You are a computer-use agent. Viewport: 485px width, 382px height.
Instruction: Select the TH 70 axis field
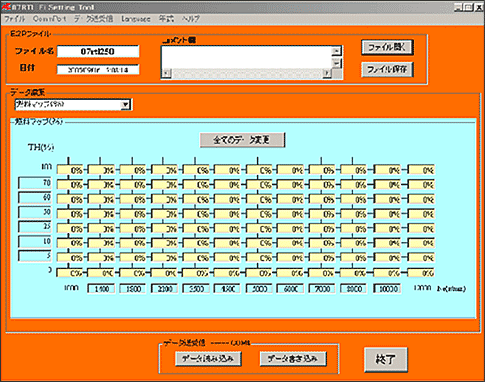click(x=35, y=183)
